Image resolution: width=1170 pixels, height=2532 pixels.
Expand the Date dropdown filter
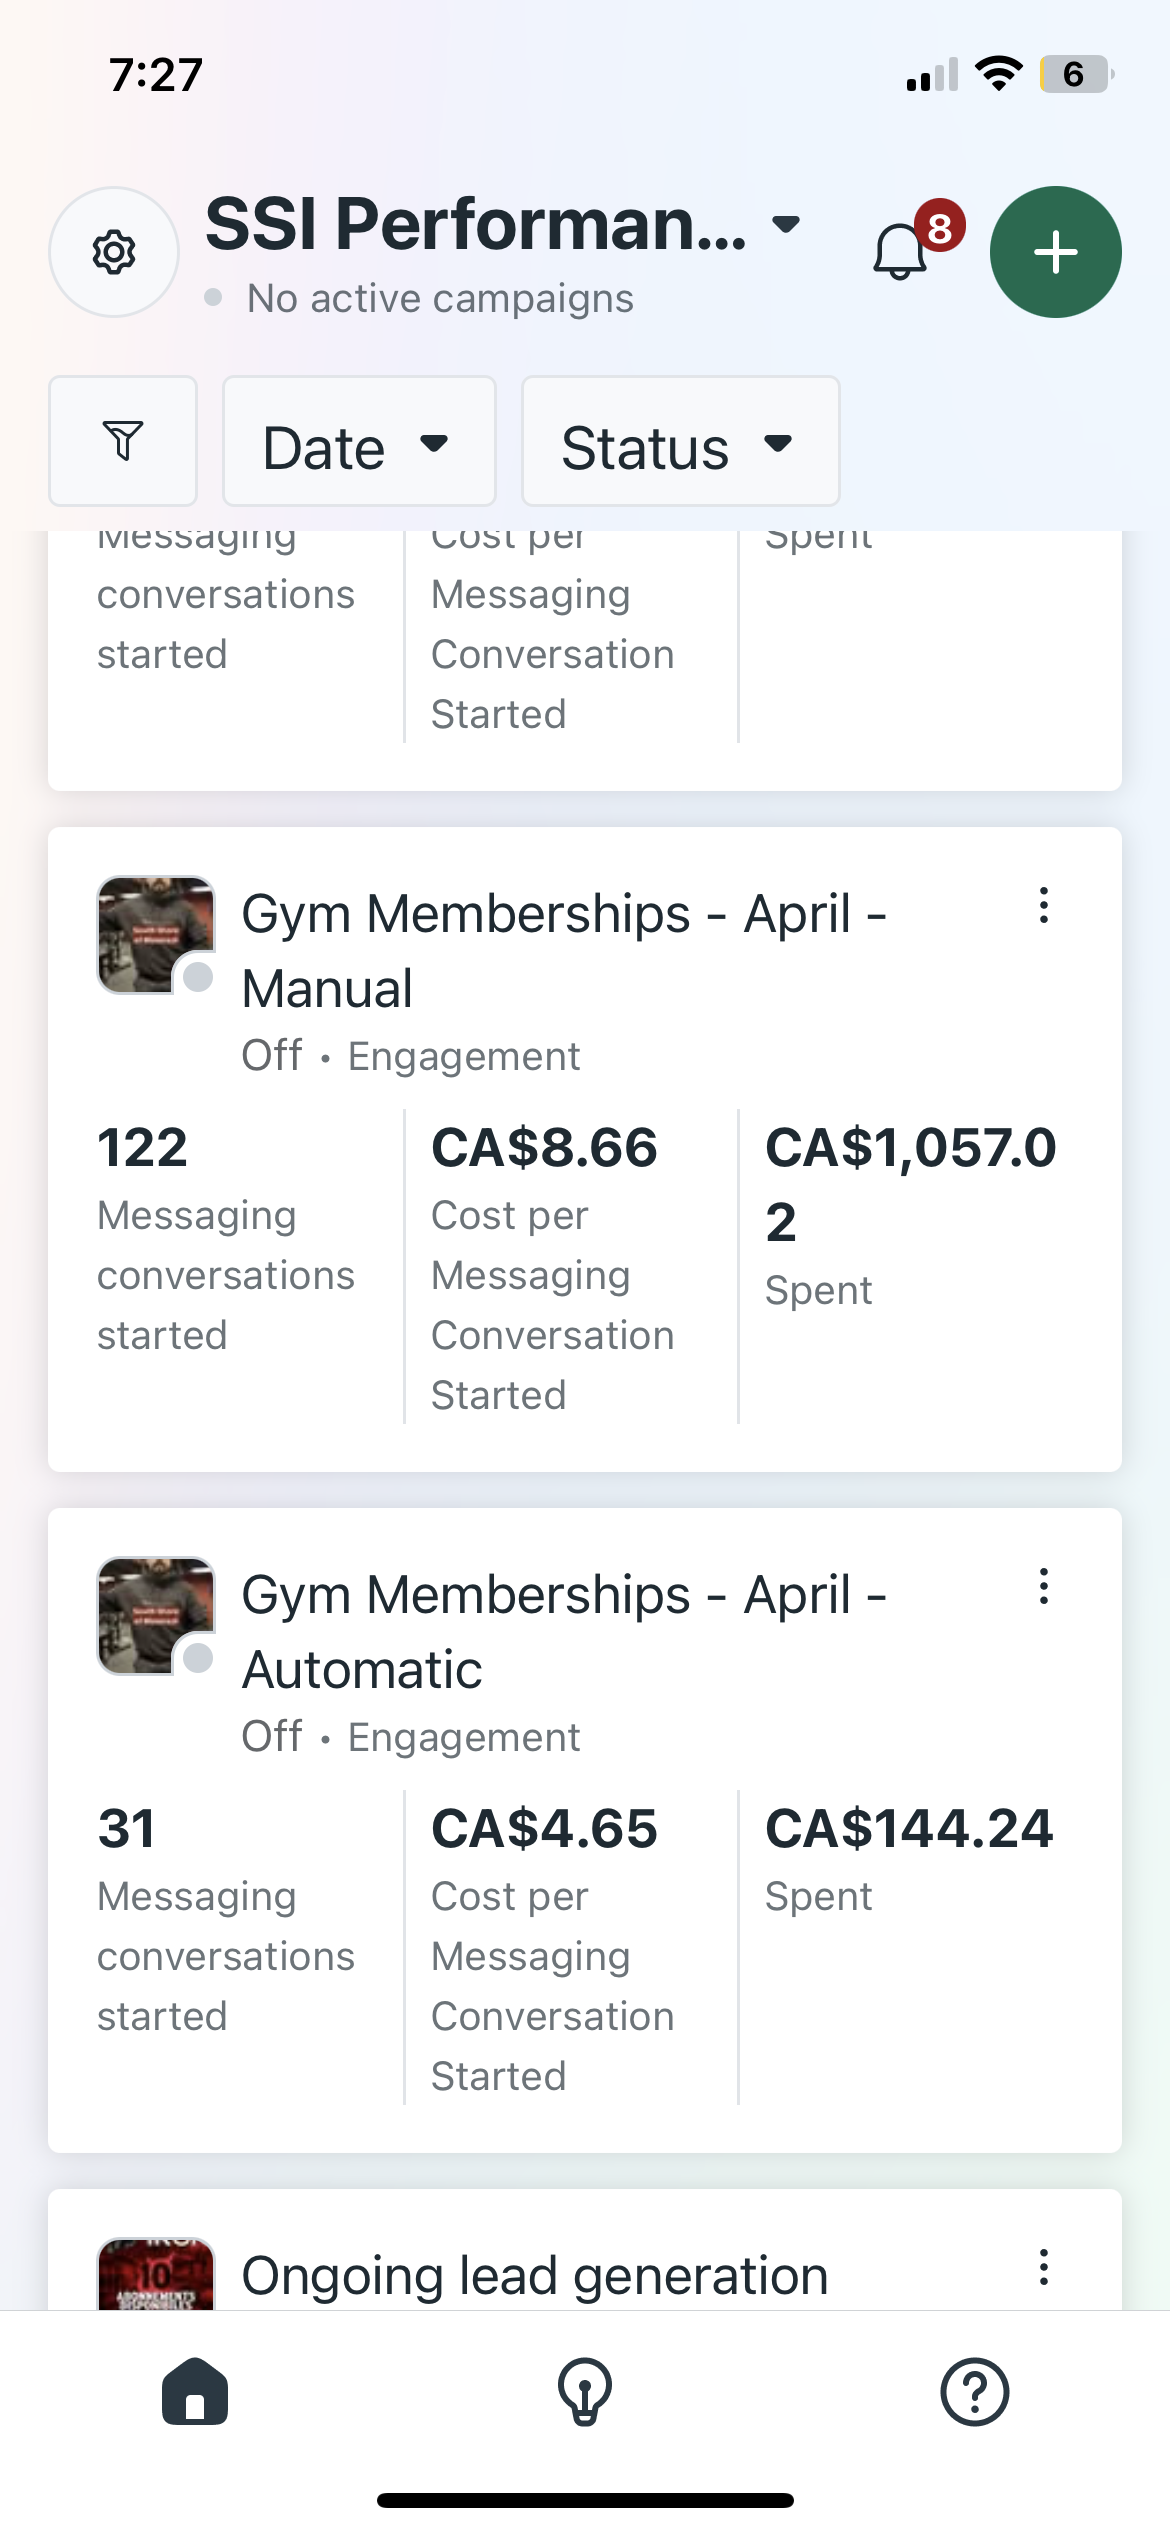coord(359,441)
